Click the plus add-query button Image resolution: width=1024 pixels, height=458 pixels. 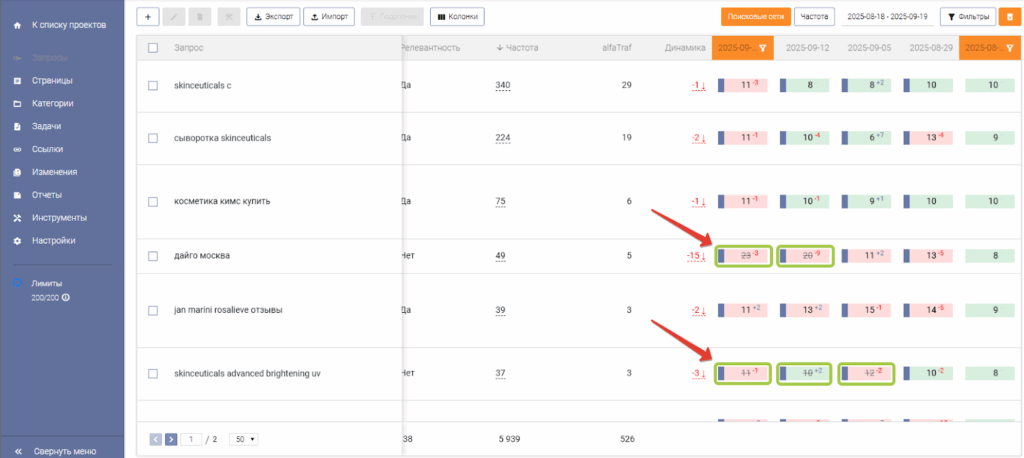[148, 17]
